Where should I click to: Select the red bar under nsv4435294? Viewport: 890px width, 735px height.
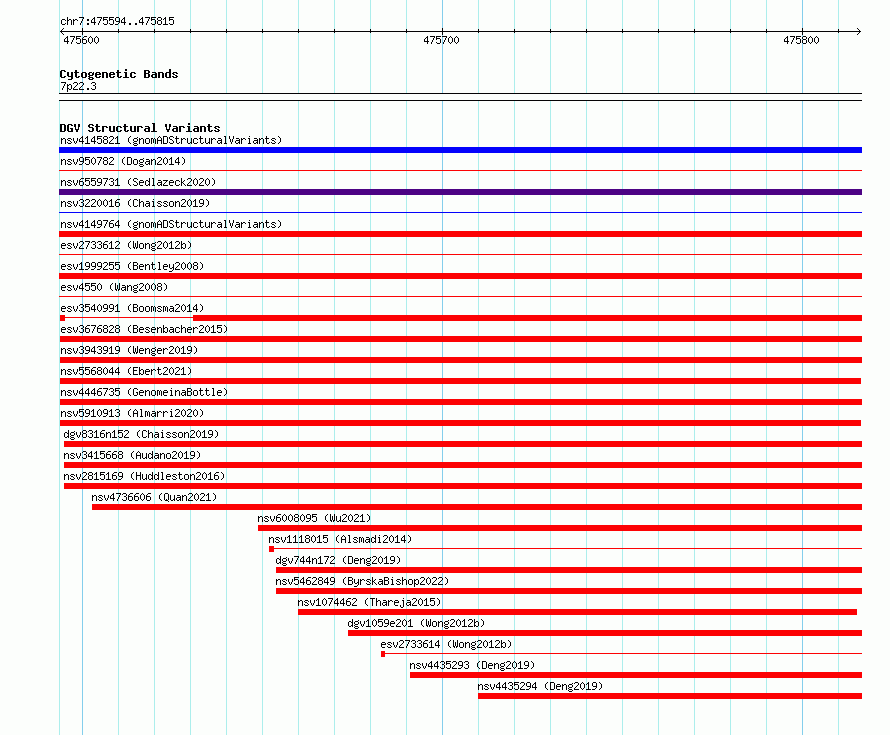[x=670, y=696]
